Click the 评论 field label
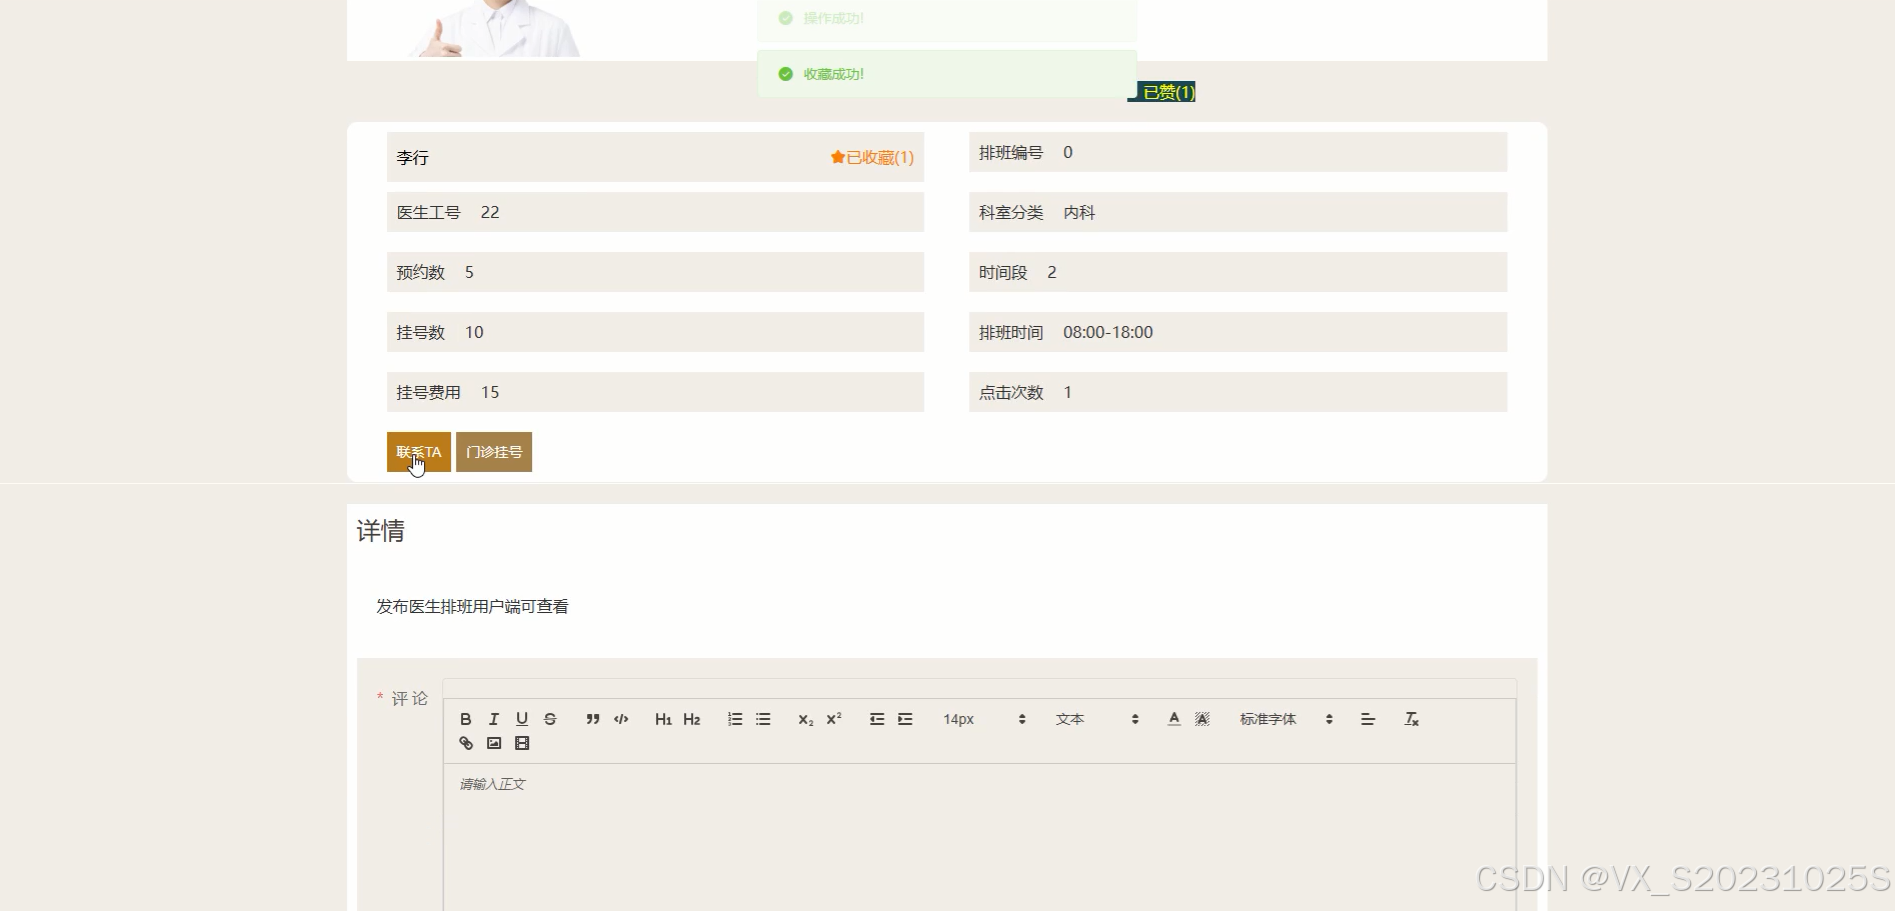This screenshot has width=1895, height=911. (x=409, y=698)
